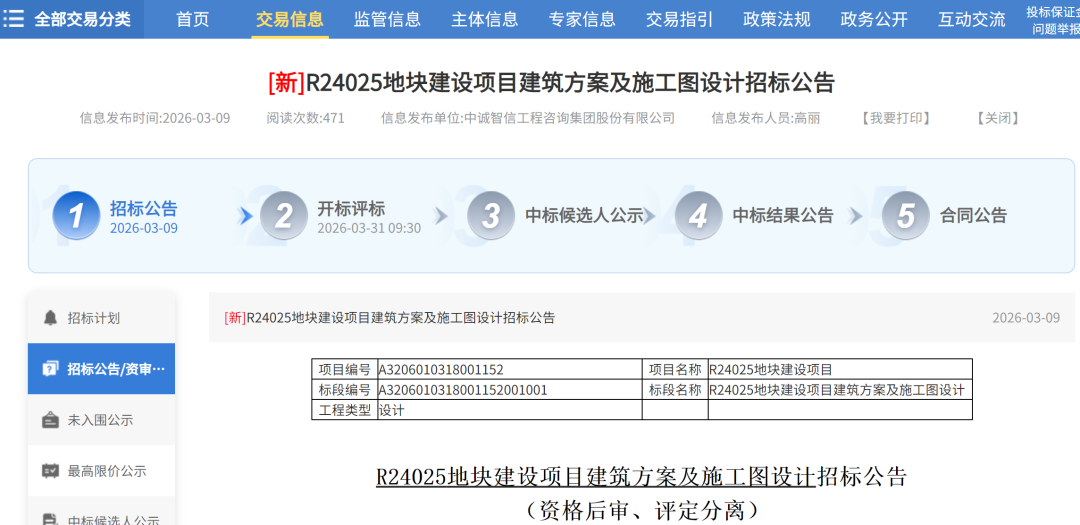The image size is (1080, 525).
Task: Select 中标候选人公示 in the sidebar
Action: pos(101,512)
